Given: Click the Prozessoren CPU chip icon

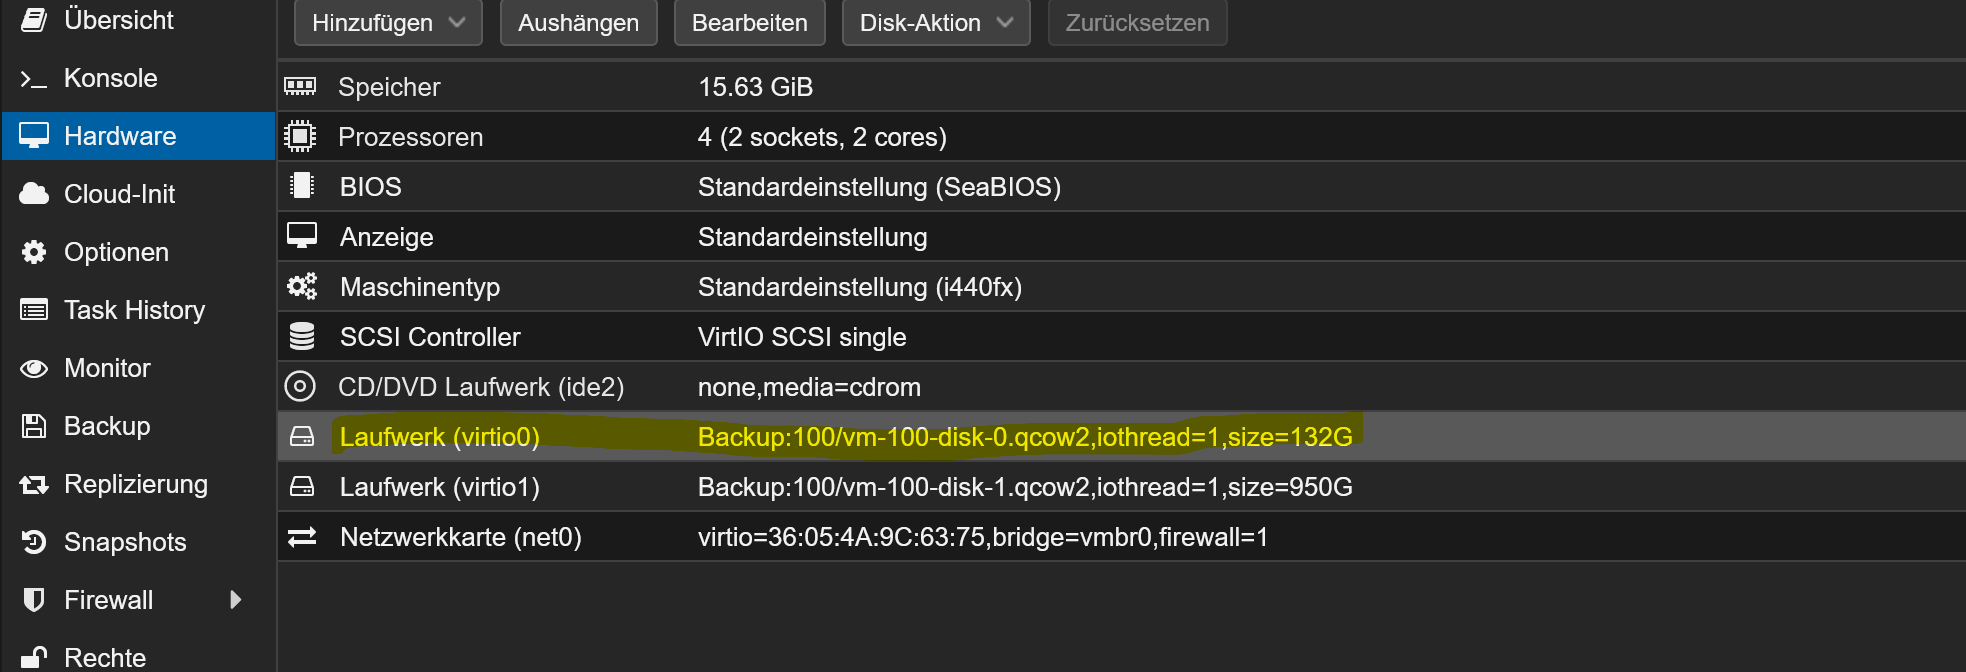Looking at the screenshot, I should click(300, 136).
